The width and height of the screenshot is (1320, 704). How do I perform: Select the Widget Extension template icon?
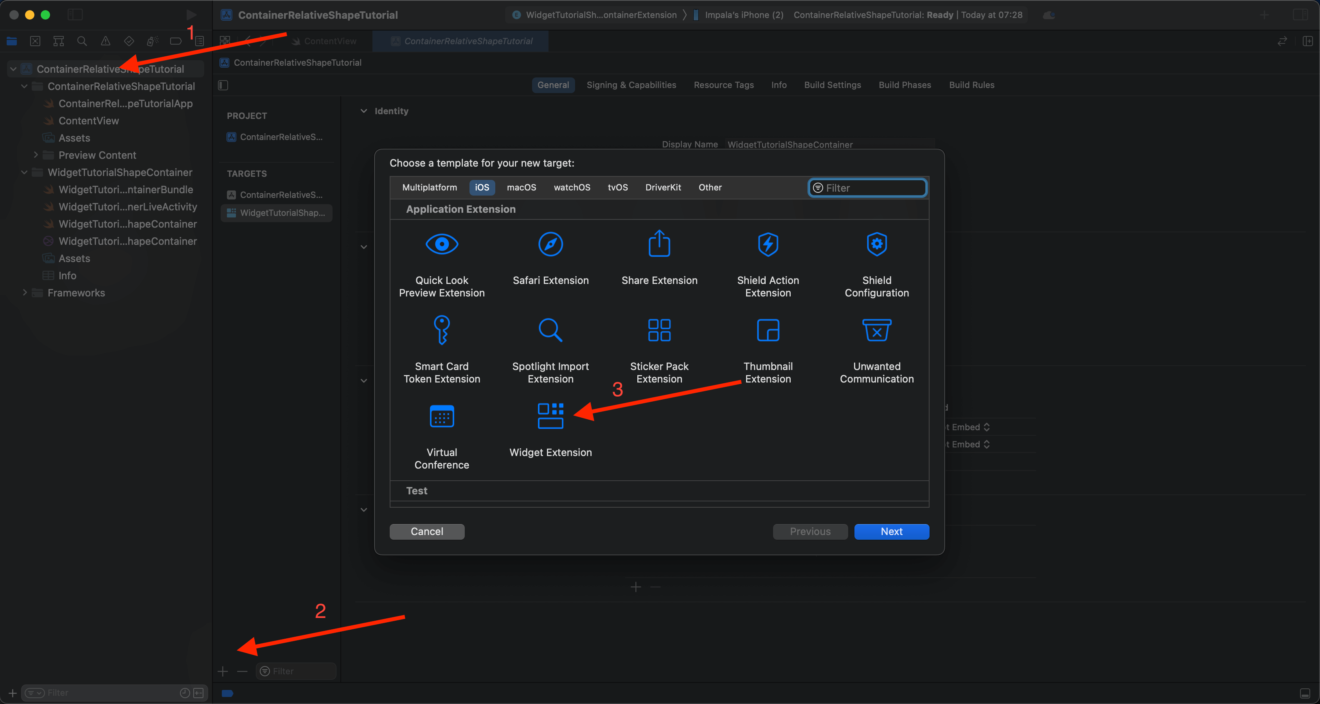tap(550, 416)
